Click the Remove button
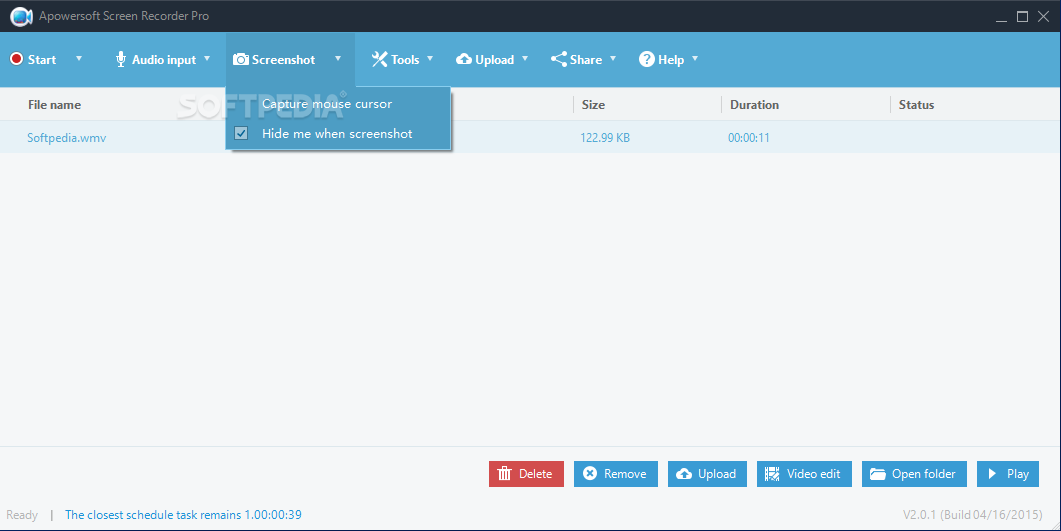Viewport: 1061px width, 531px height. 616,474
